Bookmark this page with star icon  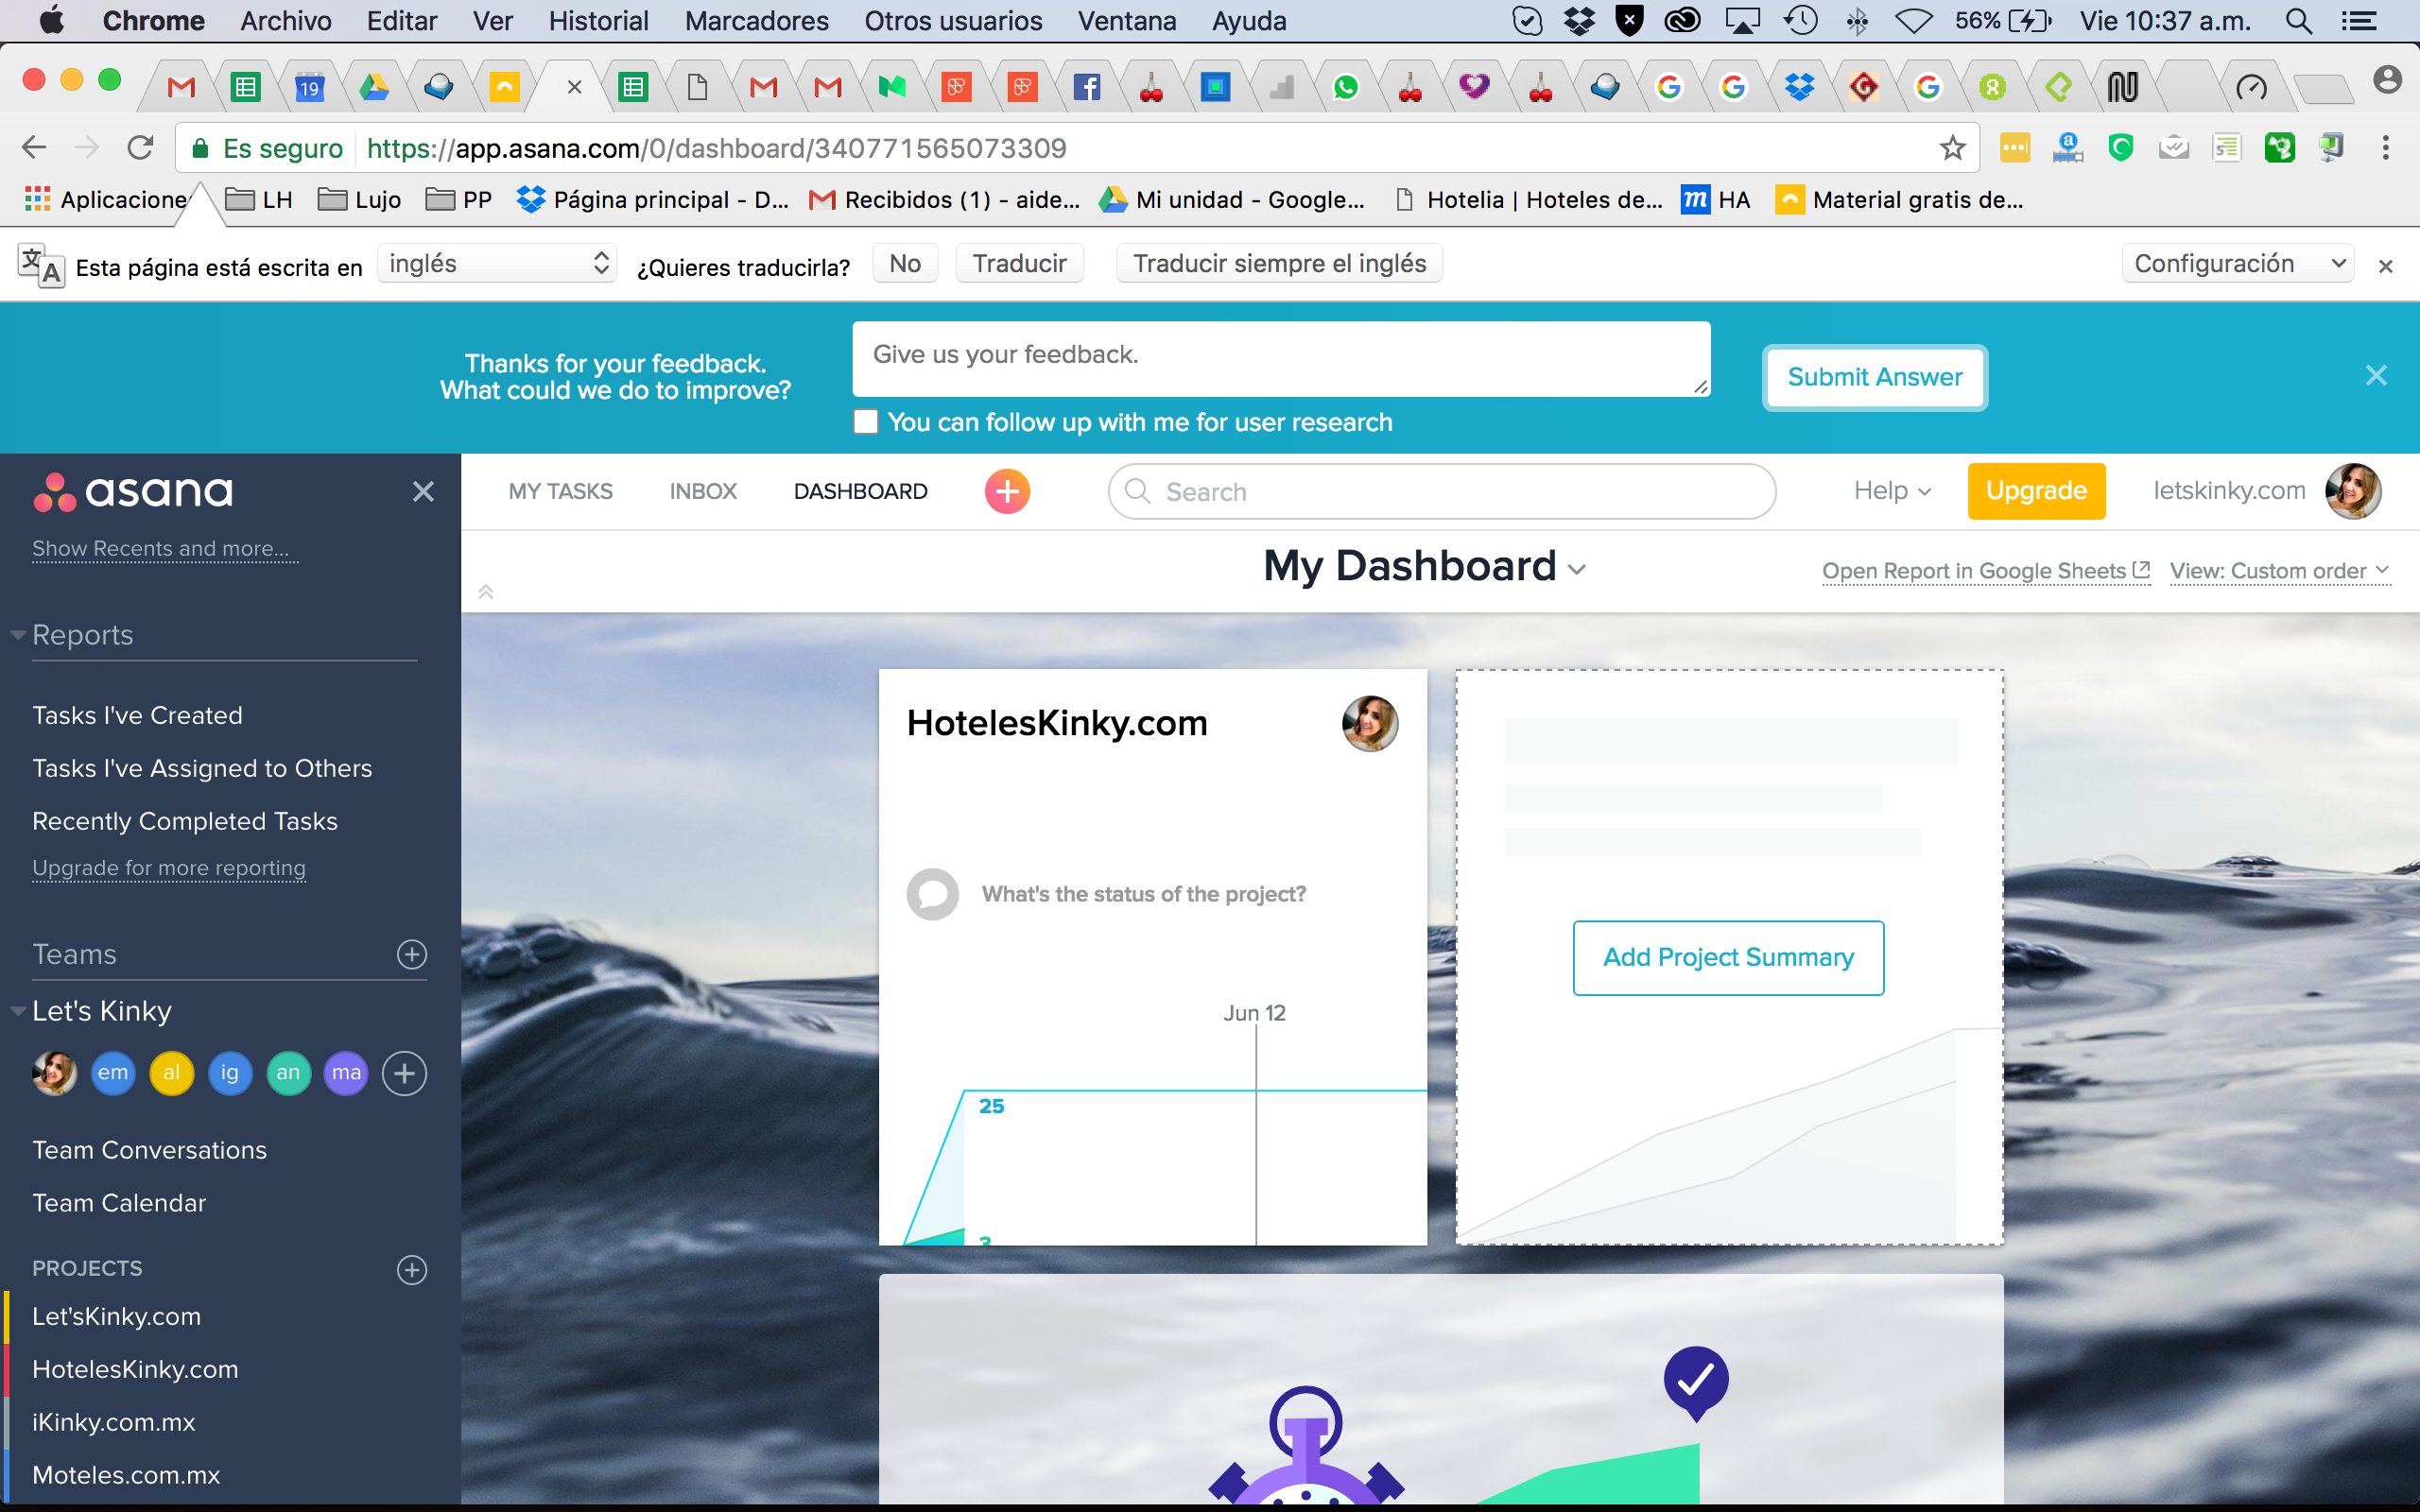(1952, 148)
